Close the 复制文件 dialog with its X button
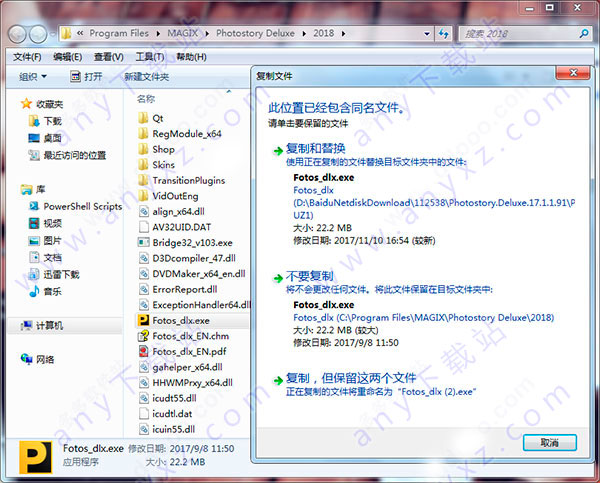600x483 pixels. click(573, 73)
